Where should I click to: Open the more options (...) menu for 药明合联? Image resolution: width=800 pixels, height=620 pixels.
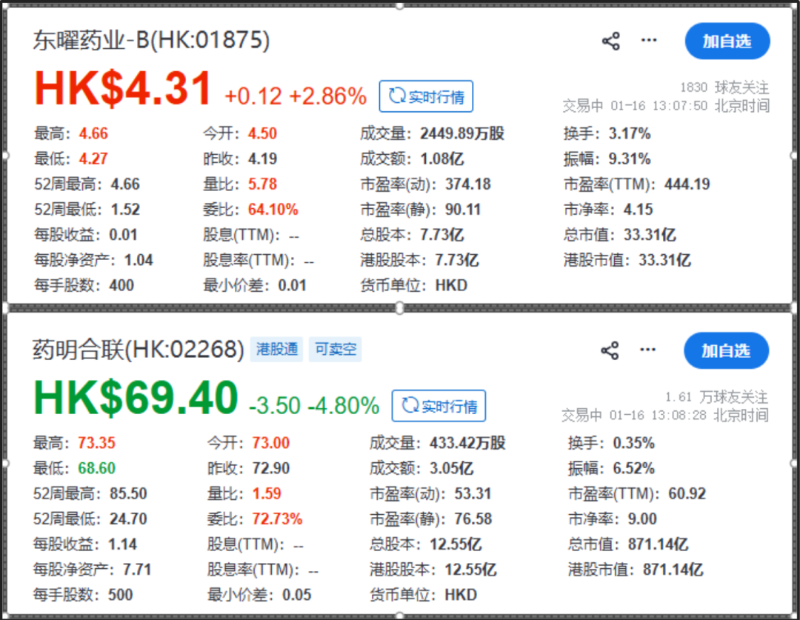click(648, 350)
